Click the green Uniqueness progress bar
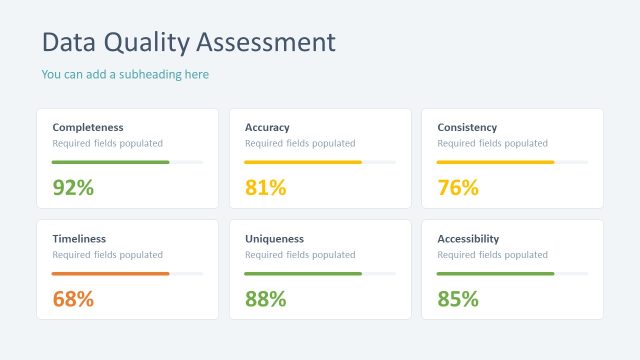Screen dimensions: 640x360 pos(303,273)
